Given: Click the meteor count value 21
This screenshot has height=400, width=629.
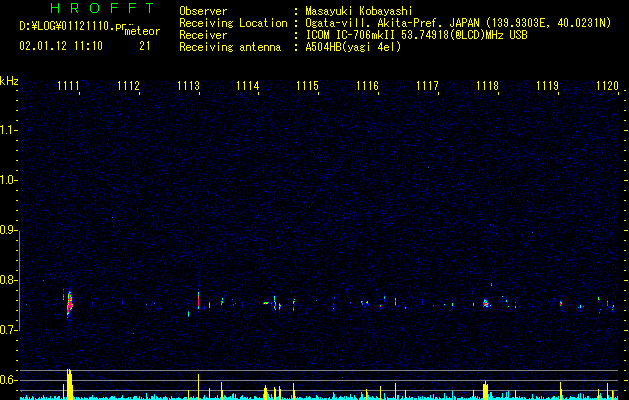Looking at the screenshot, I should pyautogui.click(x=145, y=46).
